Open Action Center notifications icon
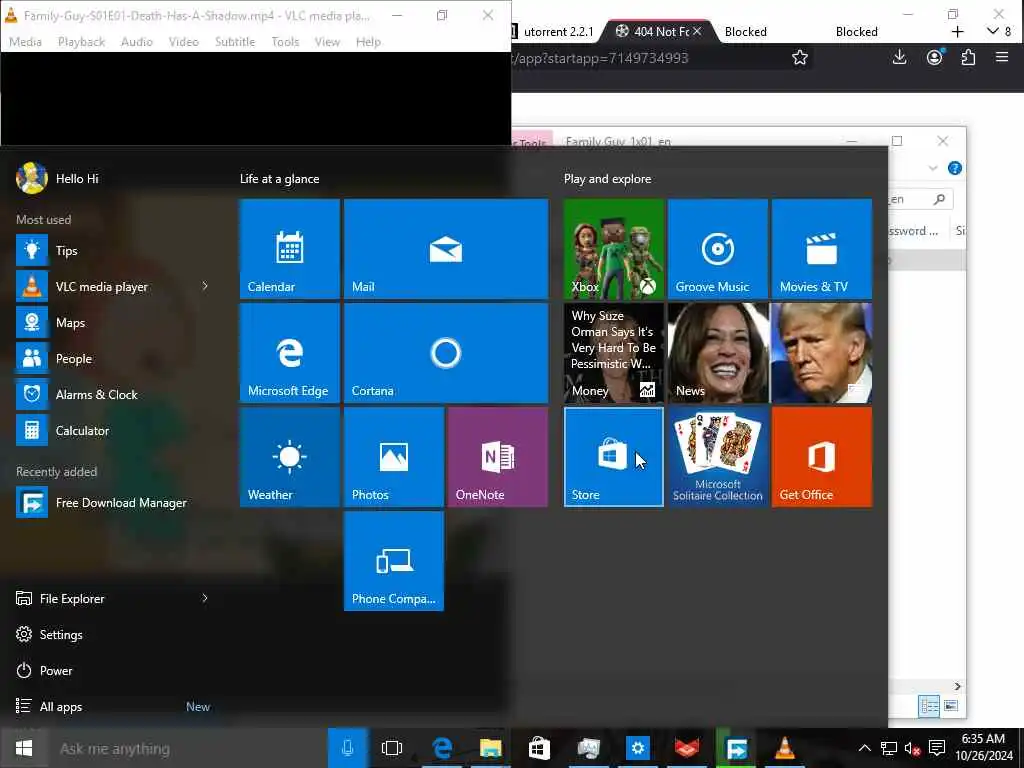This screenshot has width=1024, height=768. point(937,748)
